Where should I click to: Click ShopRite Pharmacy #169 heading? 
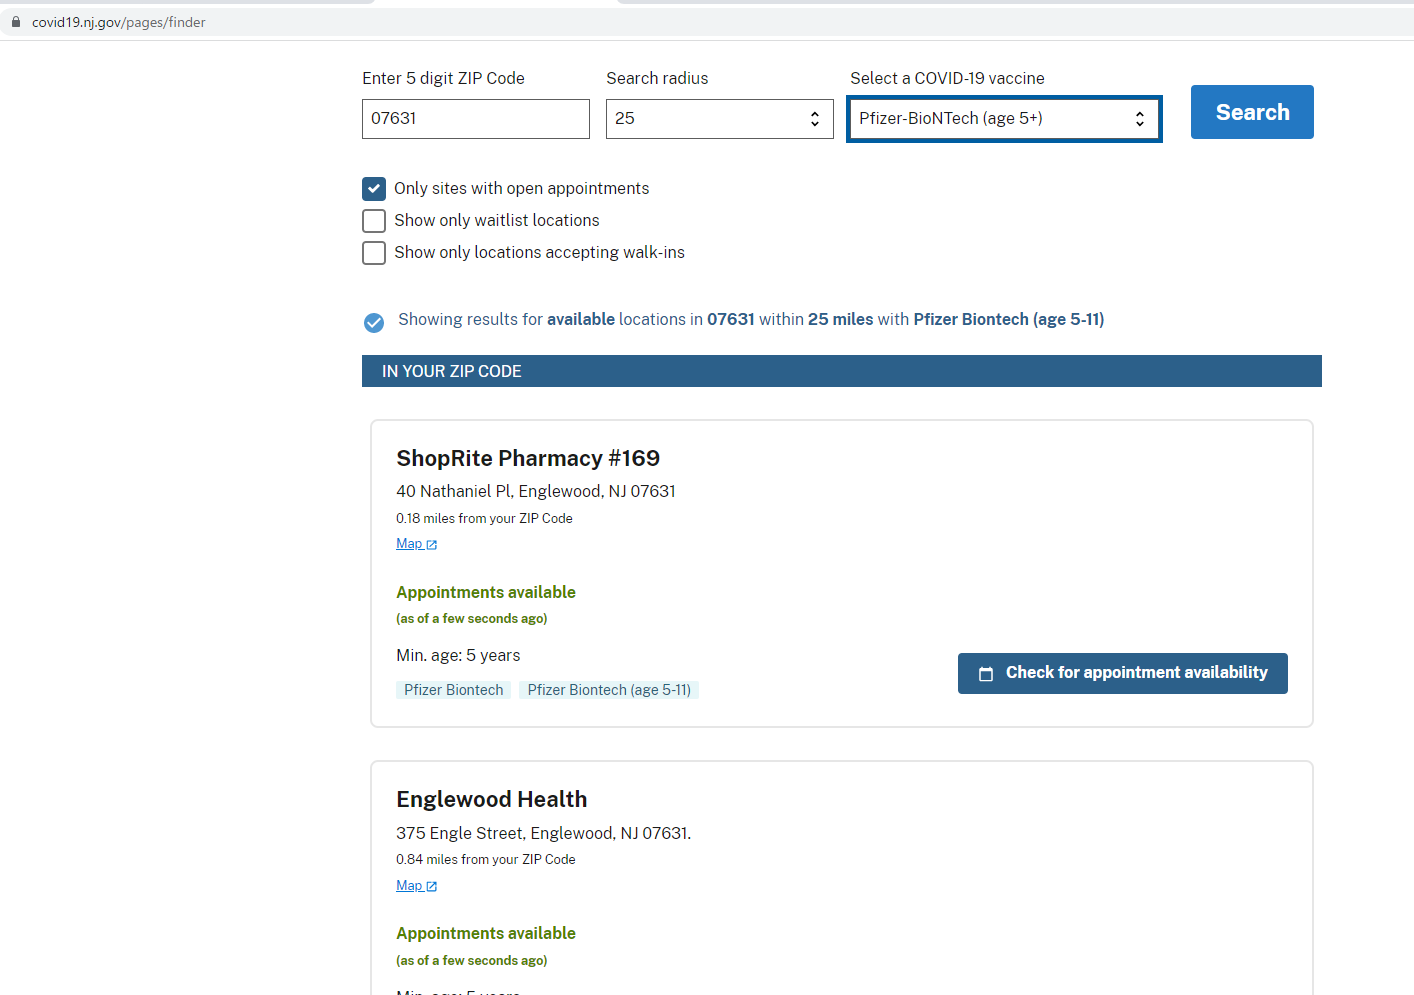point(528,458)
